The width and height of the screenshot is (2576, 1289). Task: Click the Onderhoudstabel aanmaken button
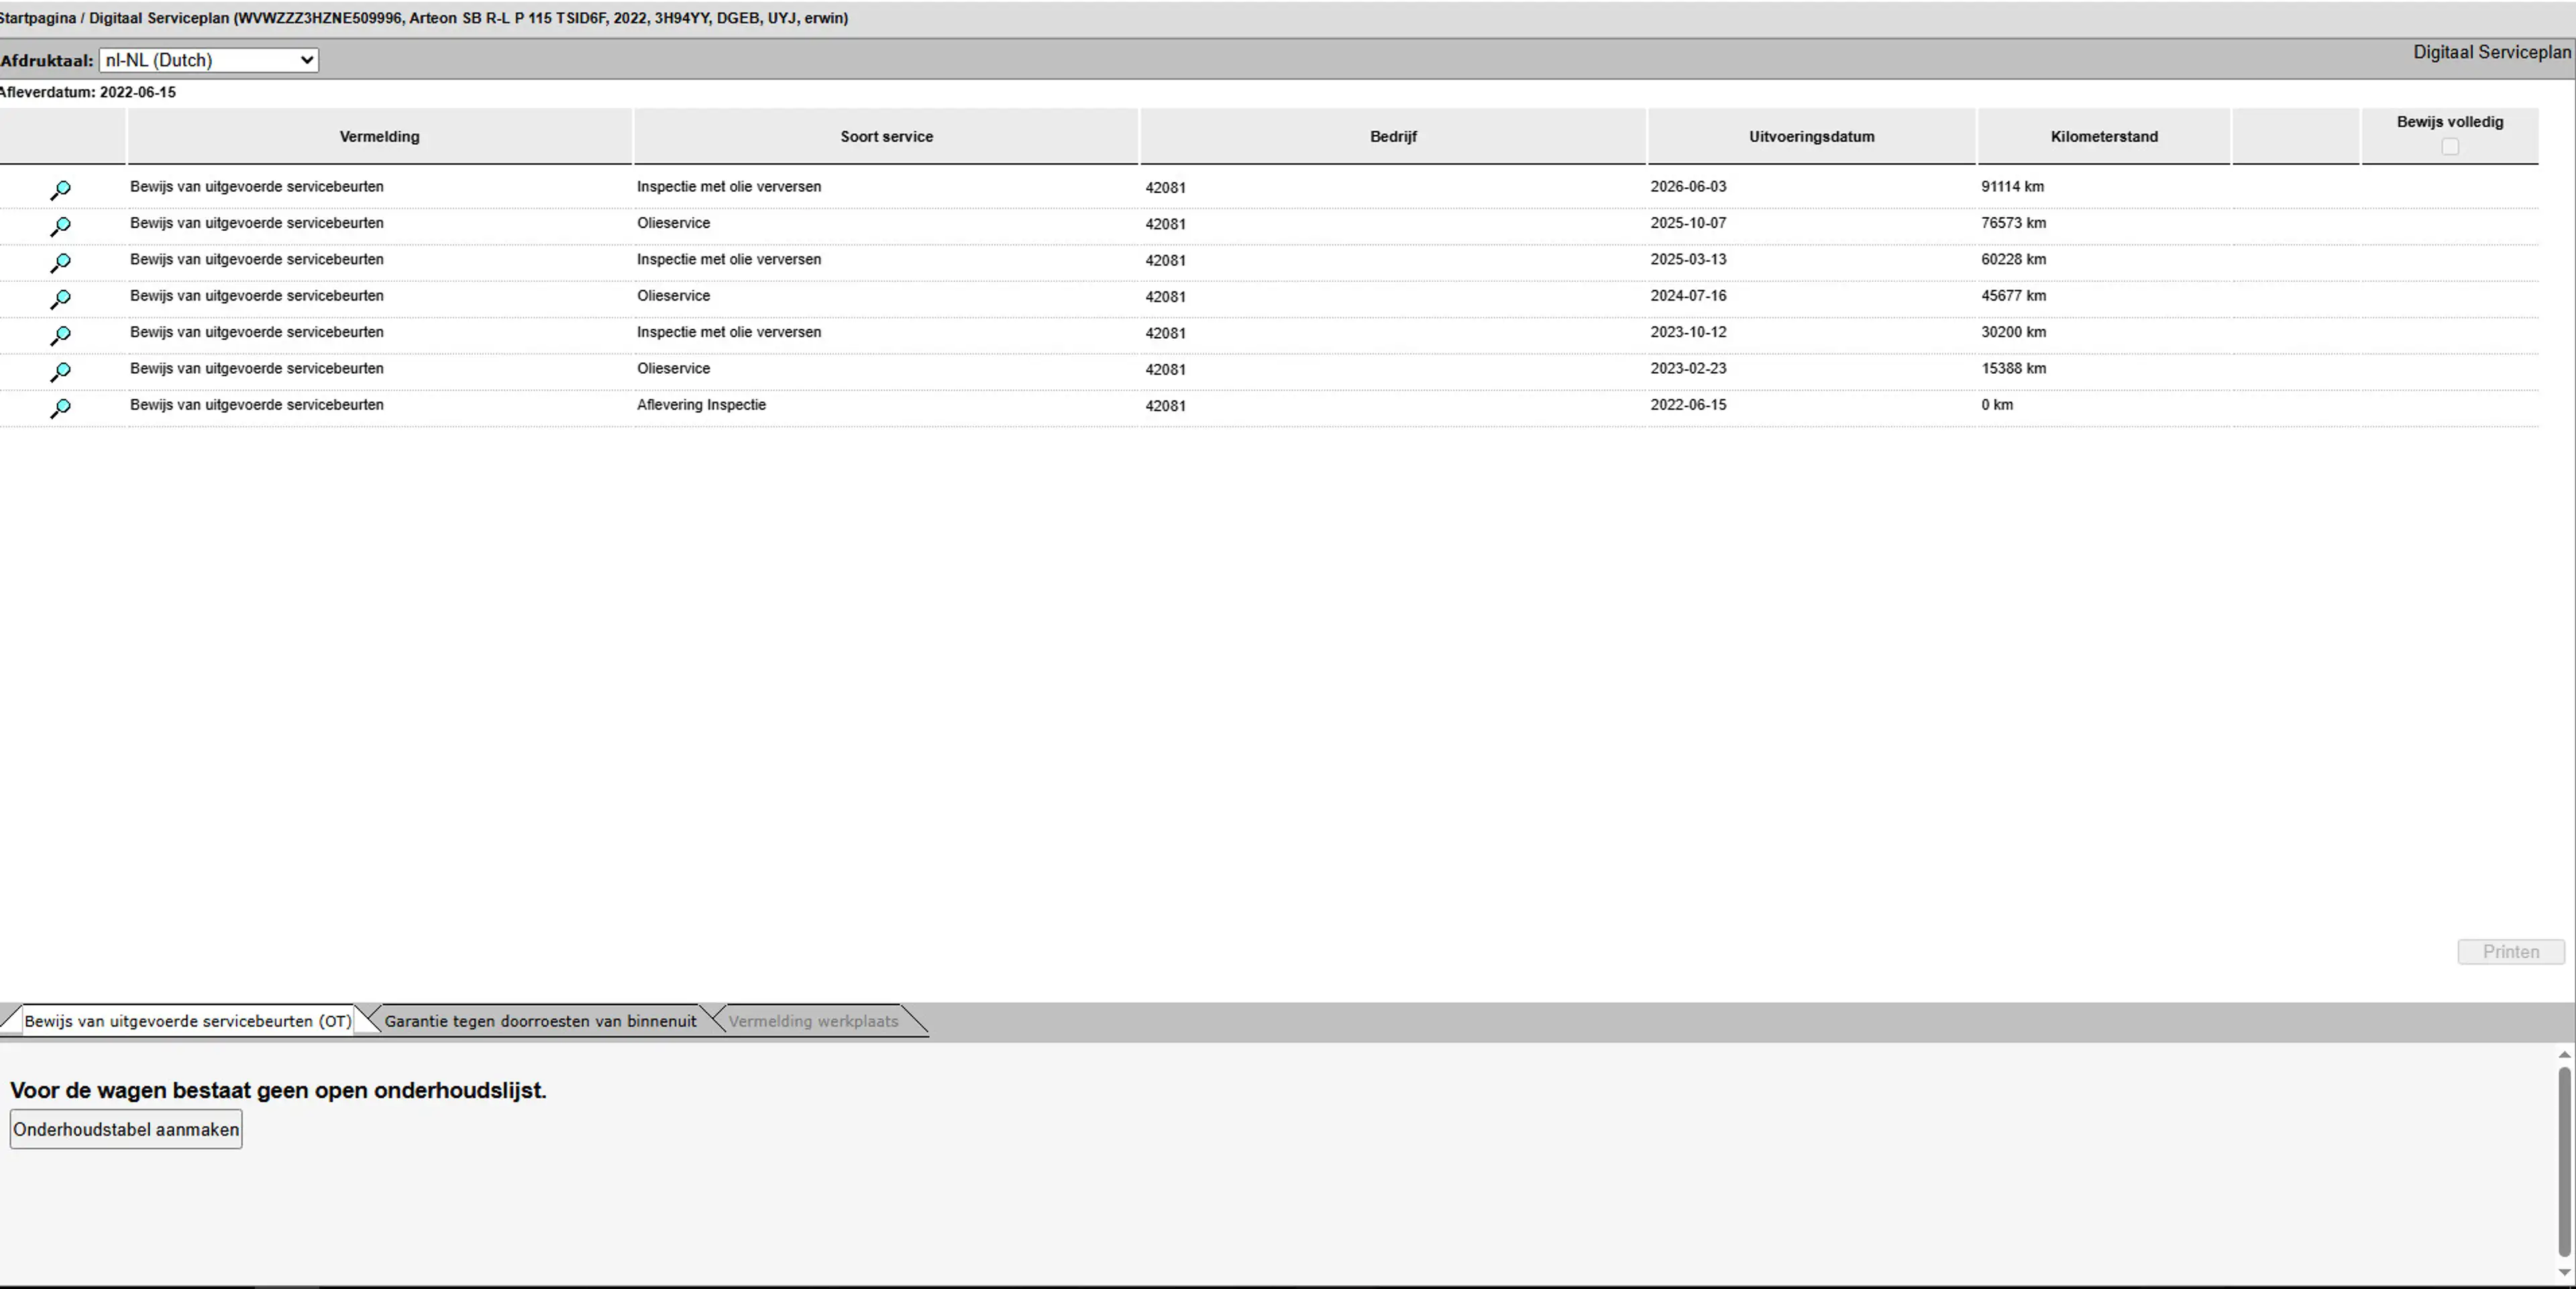click(x=126, y=1129)
